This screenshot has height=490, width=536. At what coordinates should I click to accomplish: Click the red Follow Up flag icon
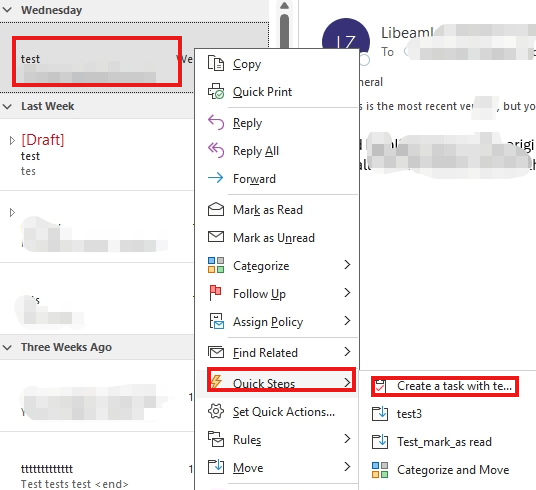pyautogui.click(x=215, y=293)
